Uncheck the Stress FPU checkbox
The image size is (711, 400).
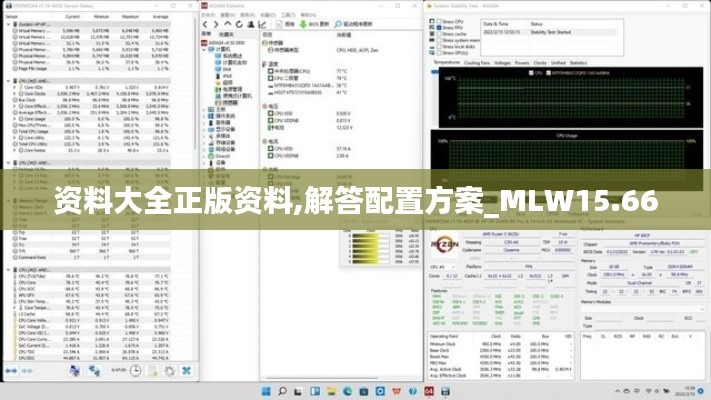pyautogui.click(x=439, y=28)
